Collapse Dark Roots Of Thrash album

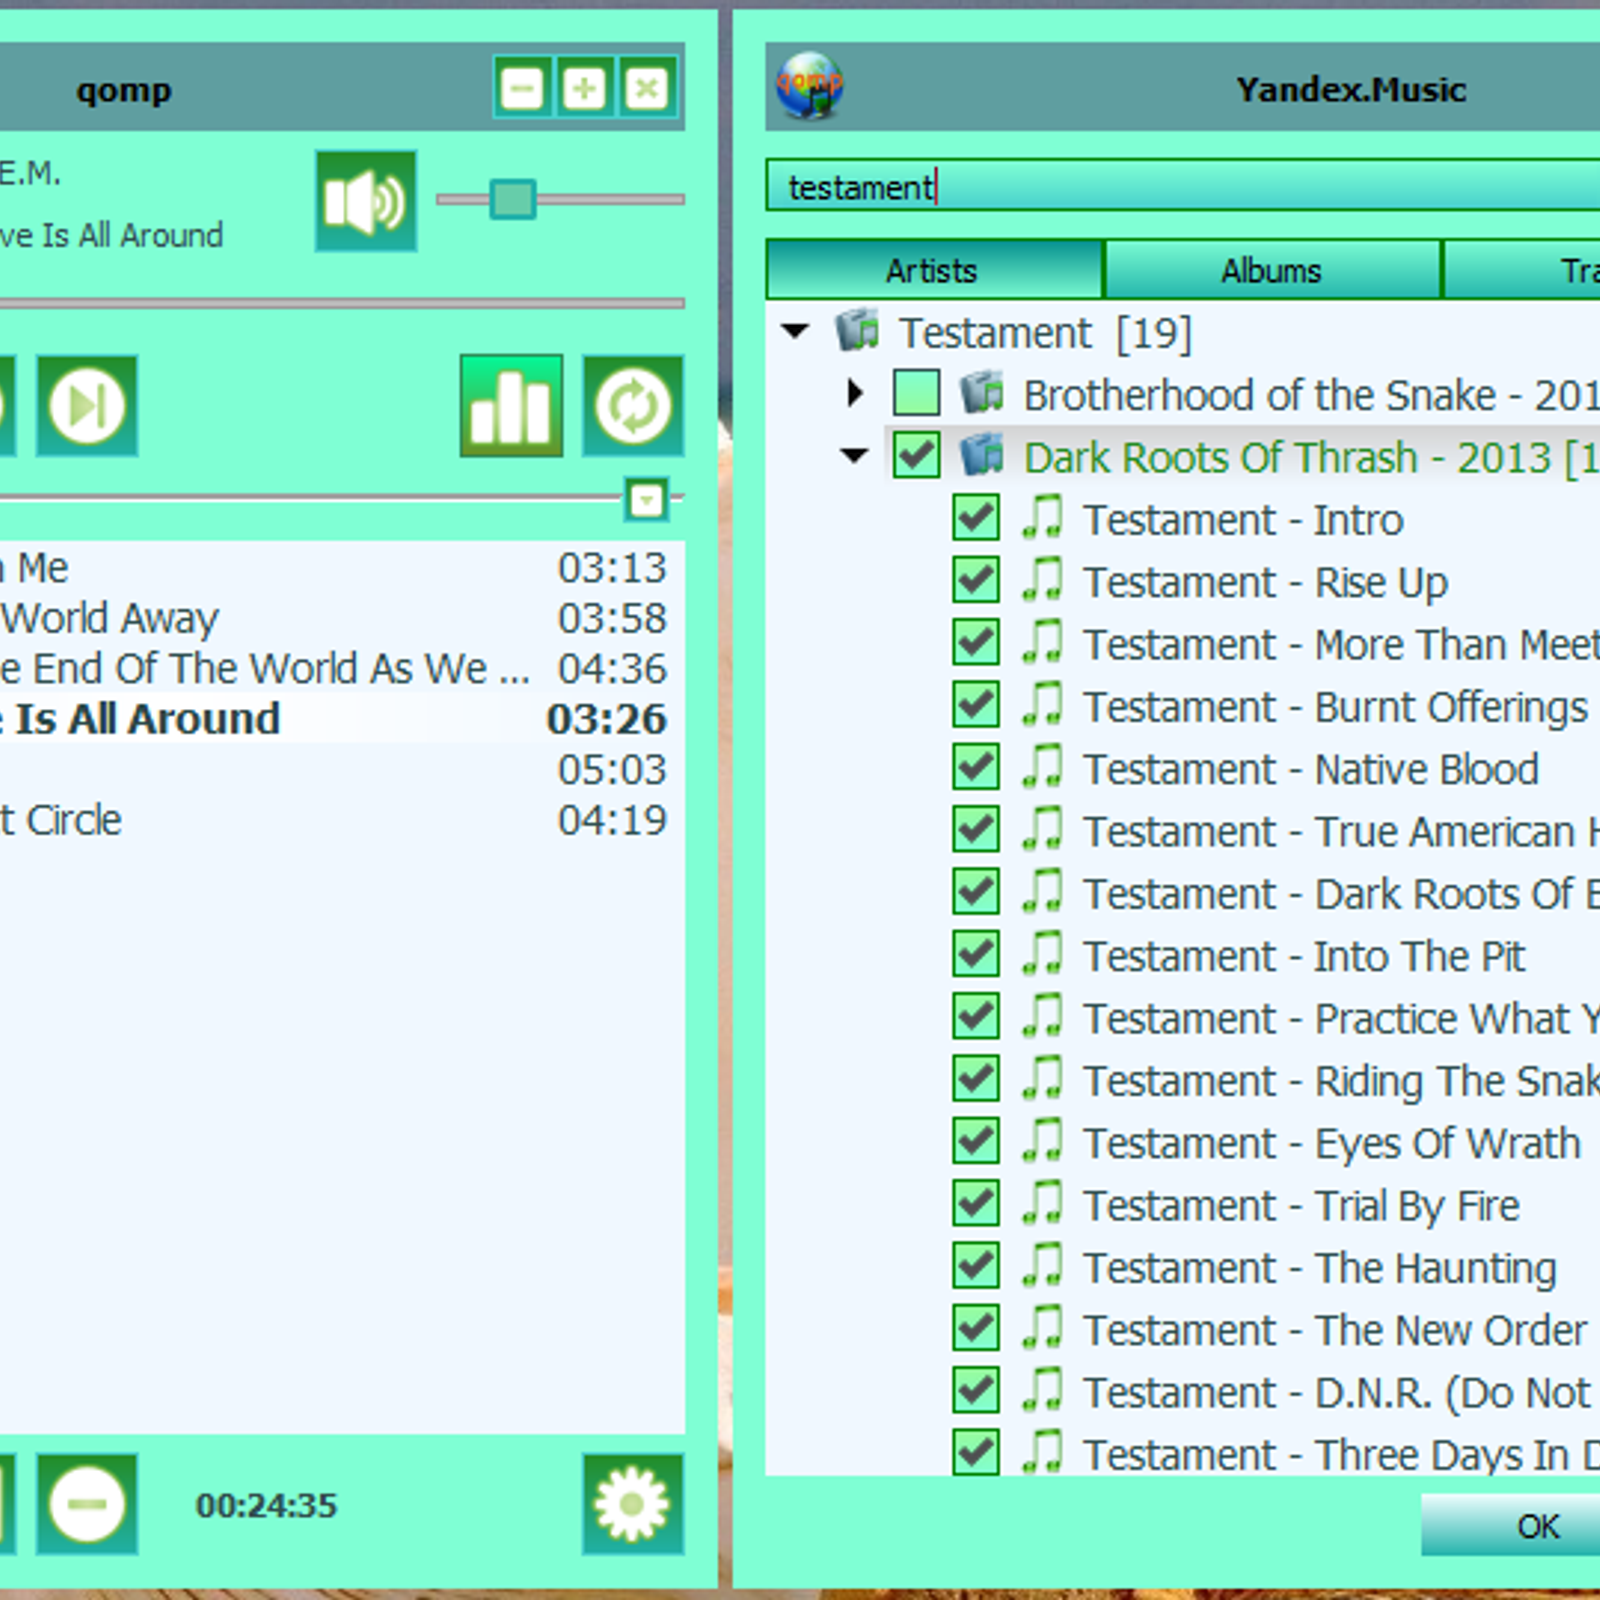tap(855, 456)
